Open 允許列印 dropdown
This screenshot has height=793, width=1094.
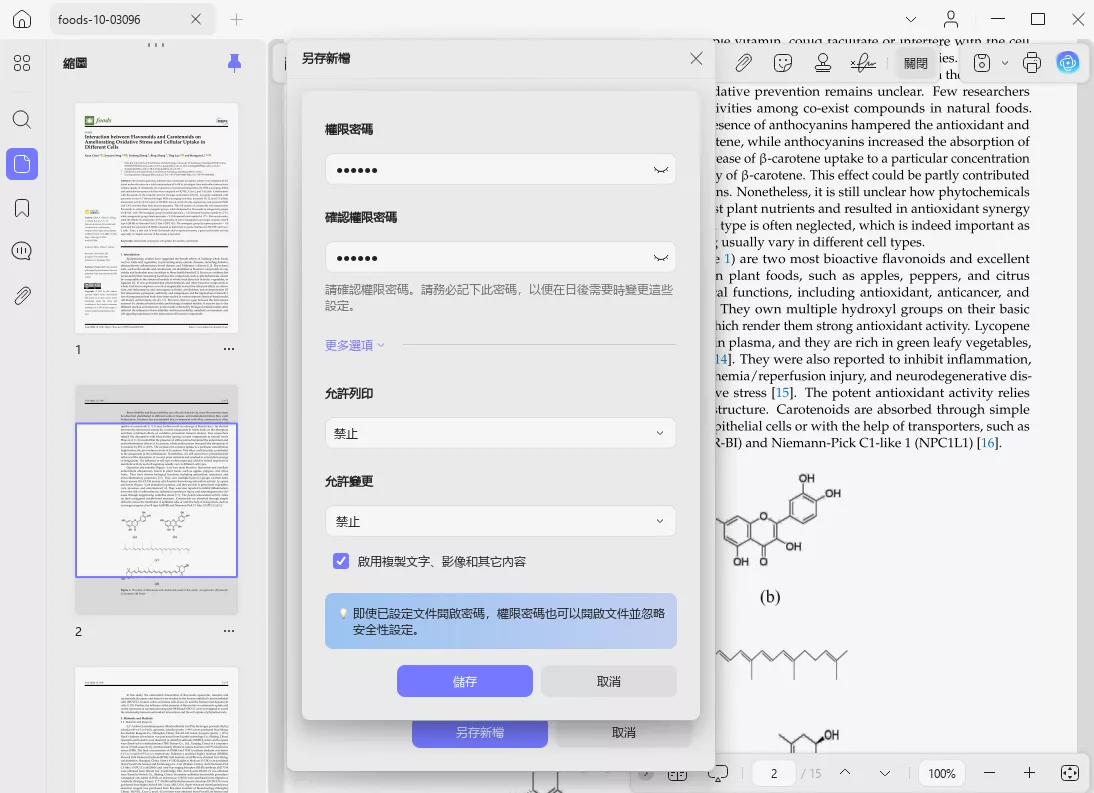tap(500, 433)
